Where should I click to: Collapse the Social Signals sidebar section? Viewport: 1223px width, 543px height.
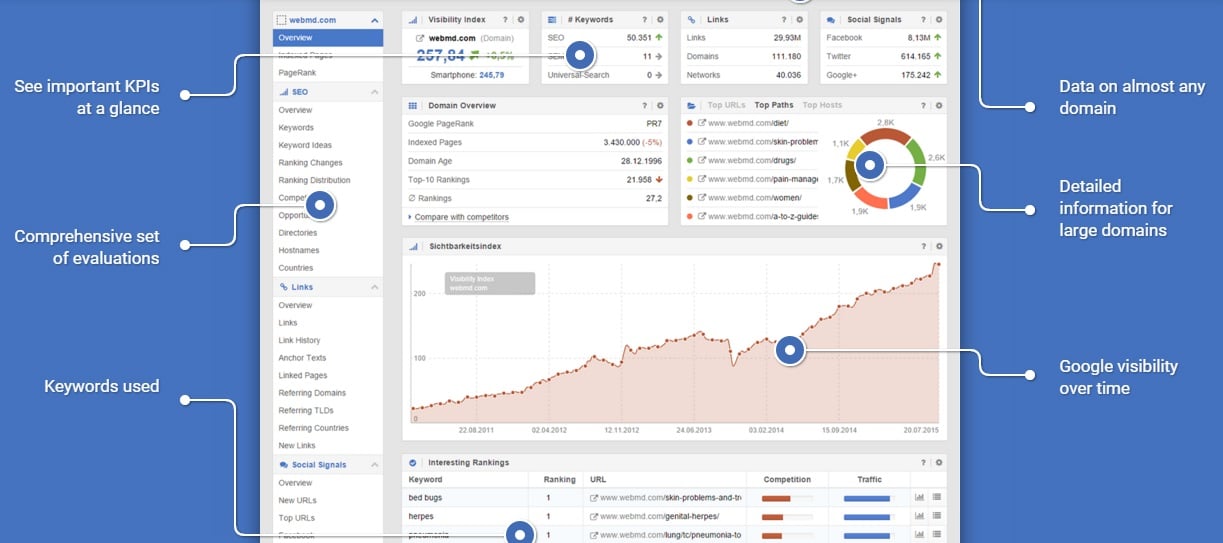pyautogui.click(x=375, y=465)
